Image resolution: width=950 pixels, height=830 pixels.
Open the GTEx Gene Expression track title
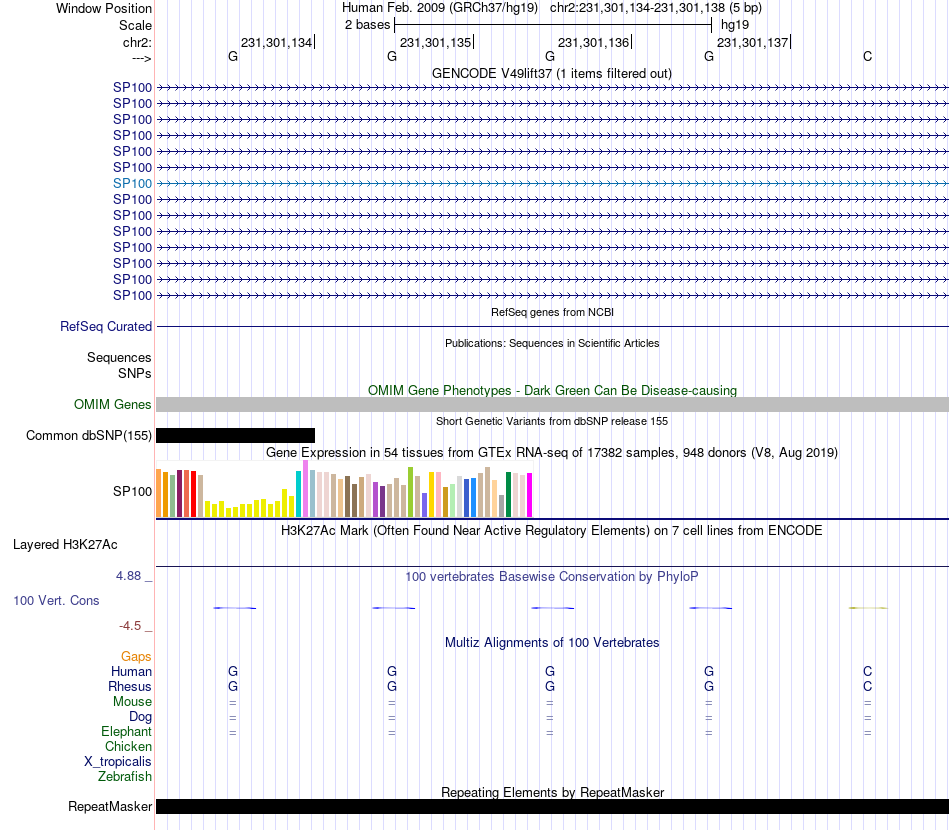pyautogui.click(x=552, y=453)
